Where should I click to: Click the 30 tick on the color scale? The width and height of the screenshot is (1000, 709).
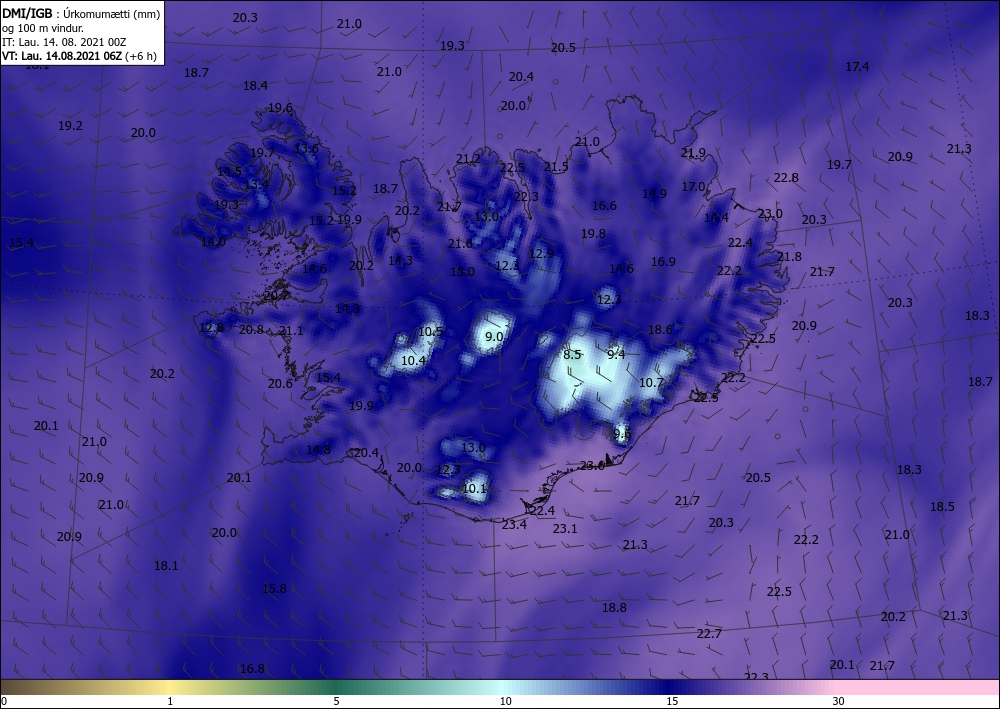(839, 701)
